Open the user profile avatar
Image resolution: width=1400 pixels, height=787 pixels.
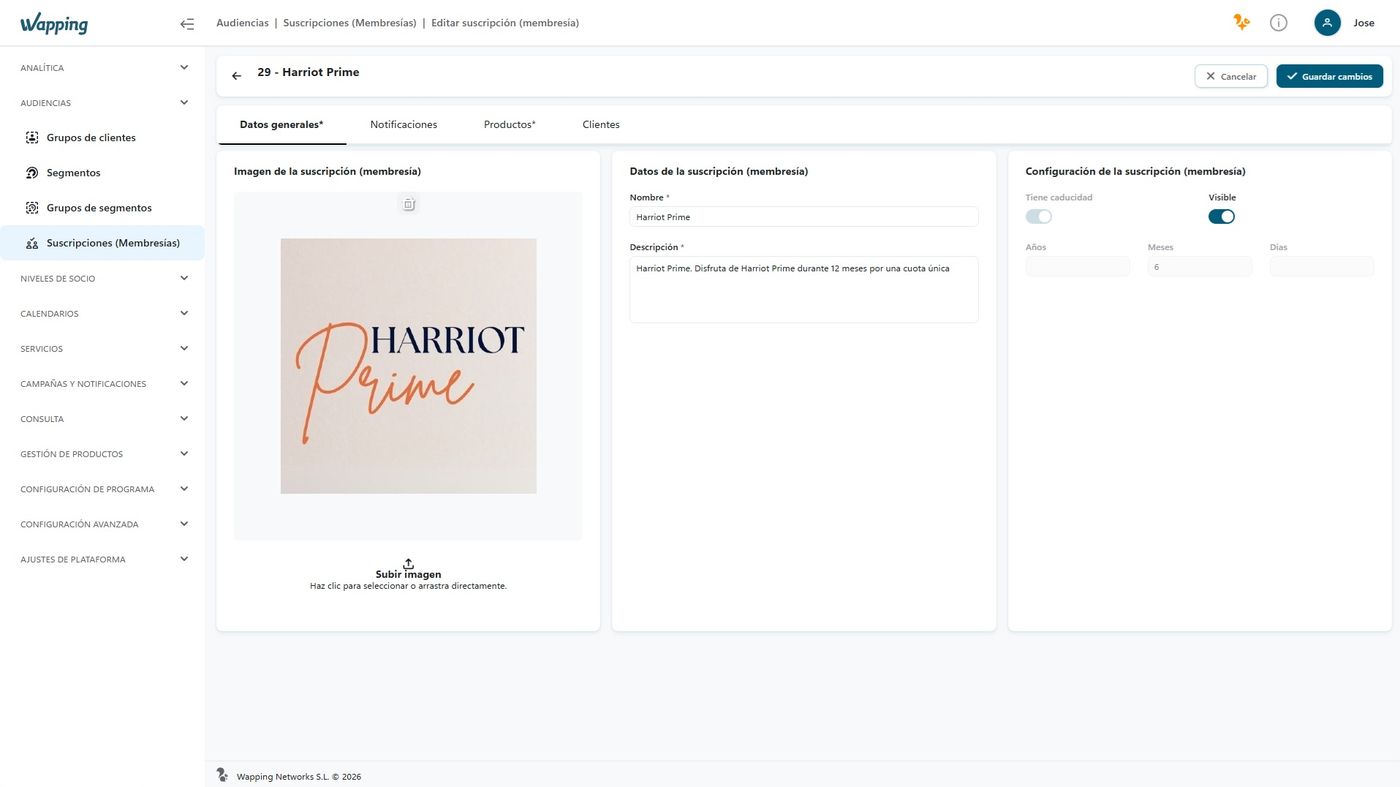click(x=1327, y=23)
